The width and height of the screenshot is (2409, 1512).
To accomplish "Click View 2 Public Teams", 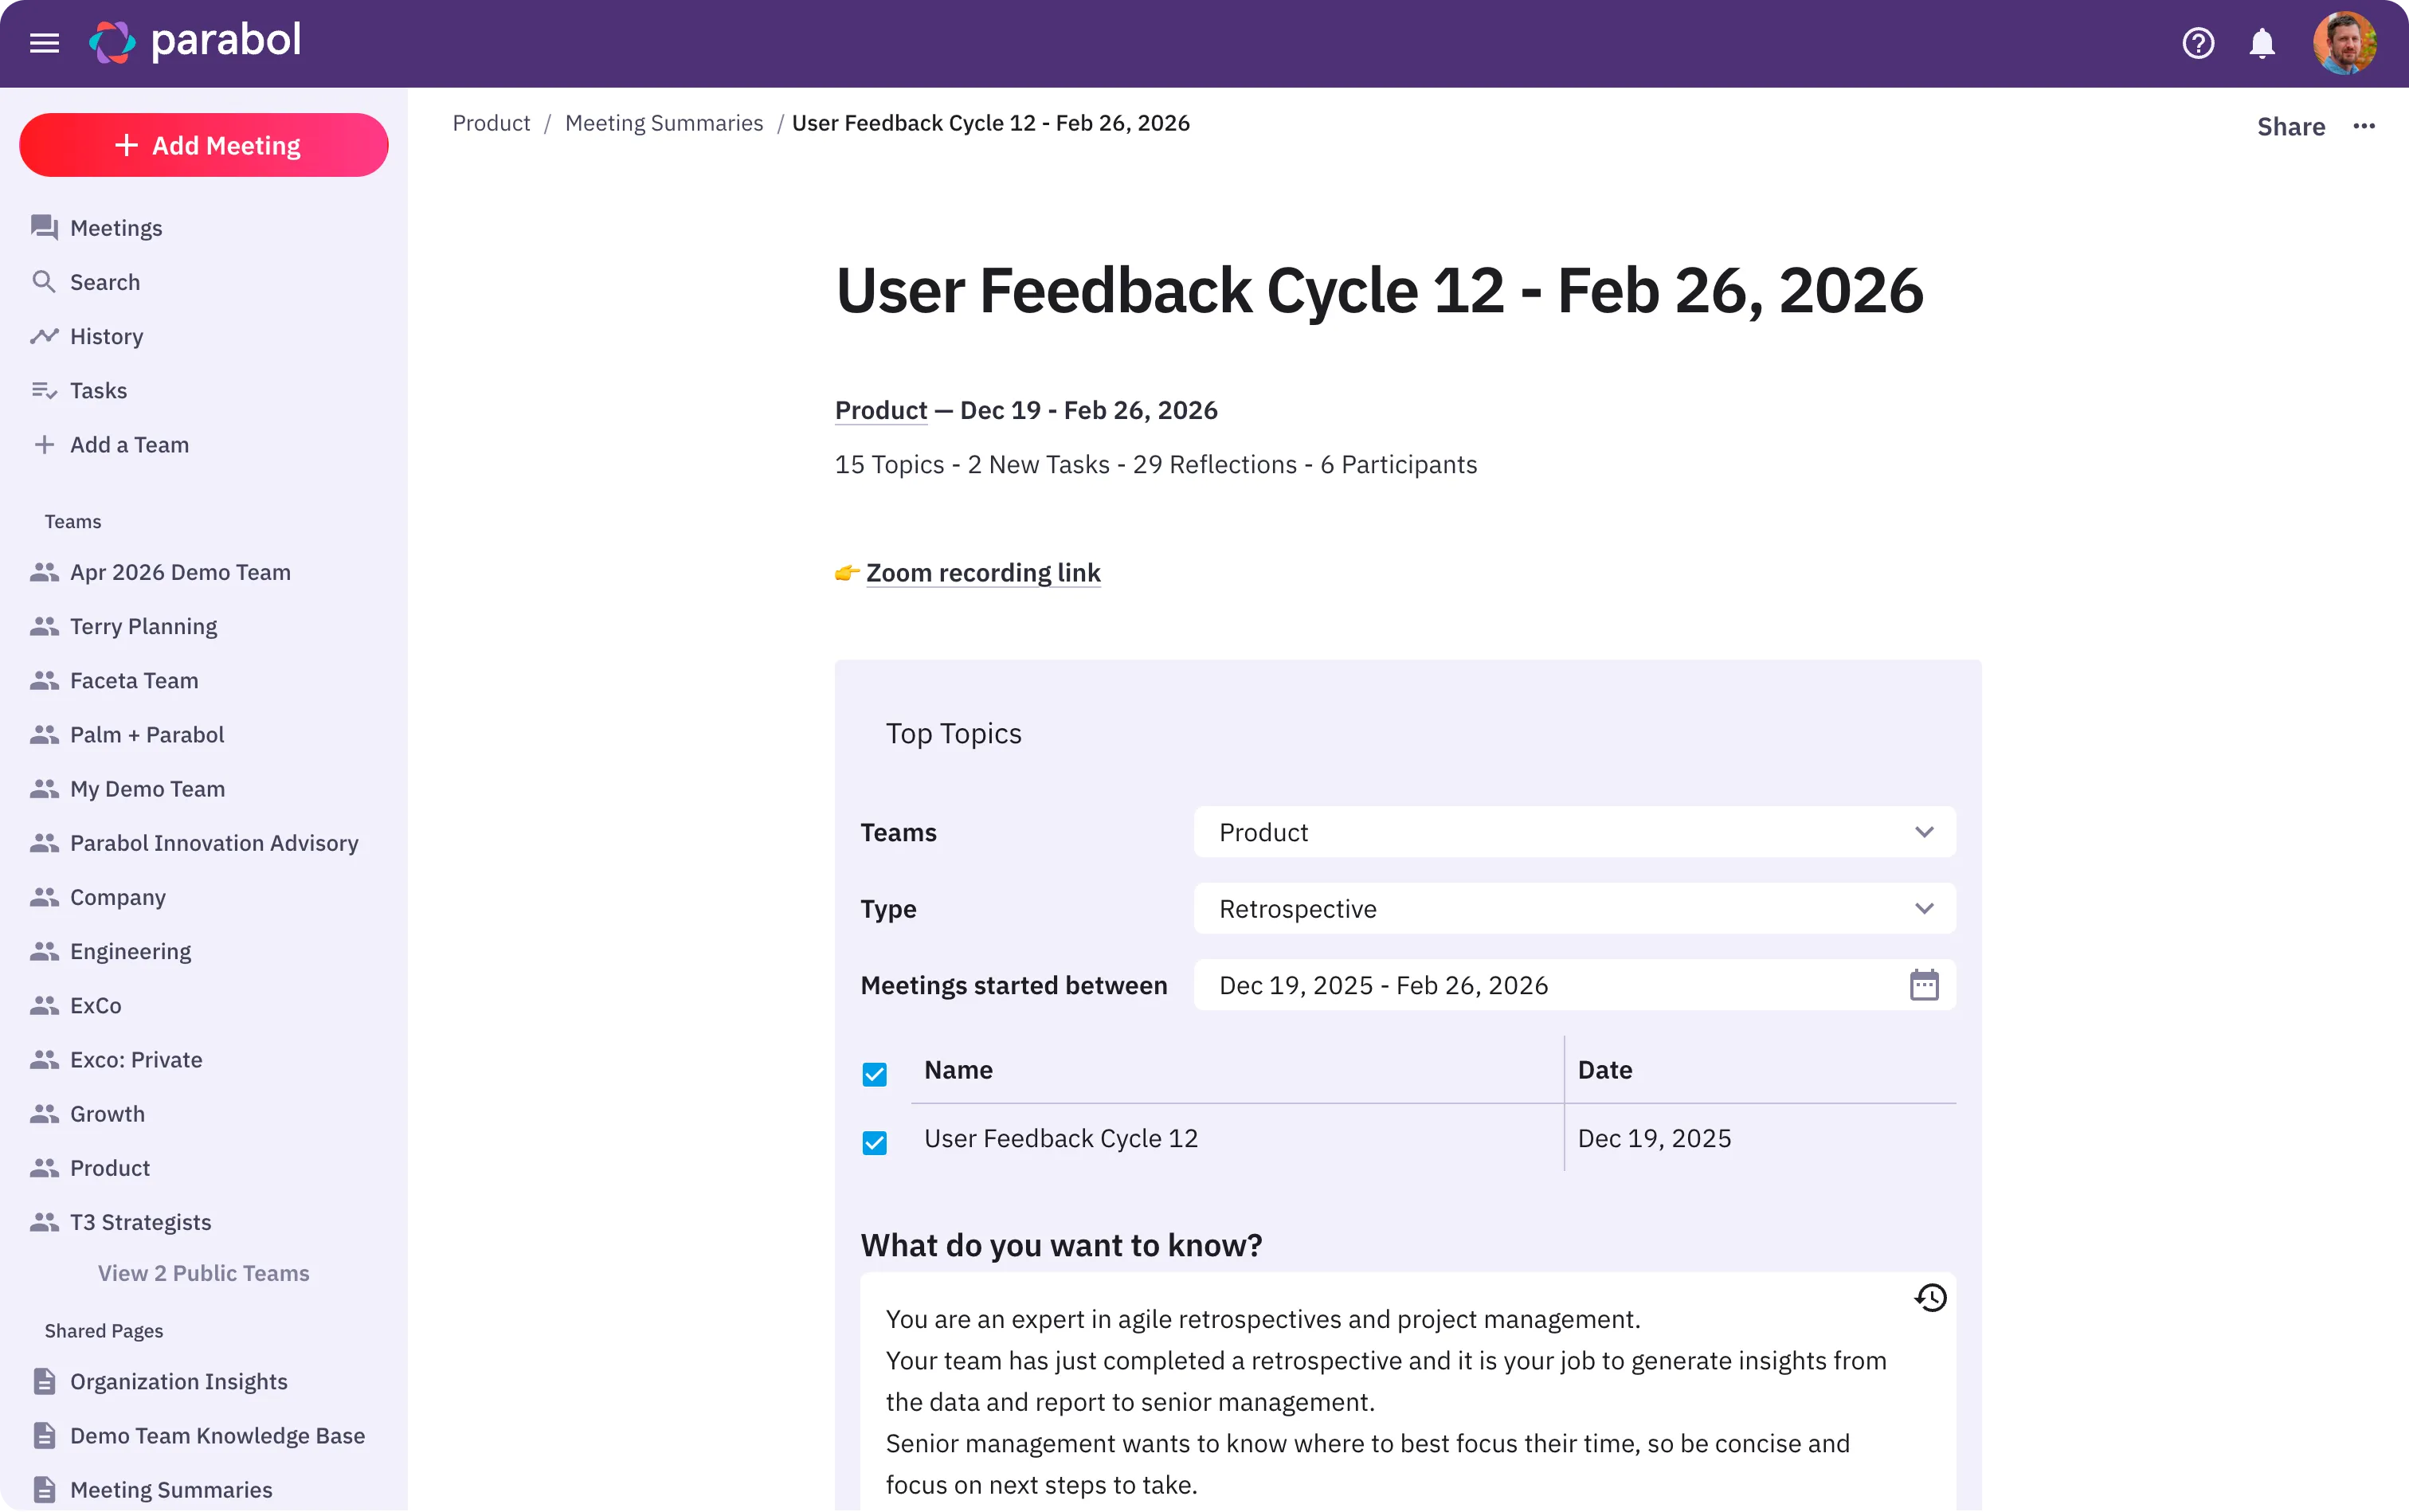I will pos(204,1272).
